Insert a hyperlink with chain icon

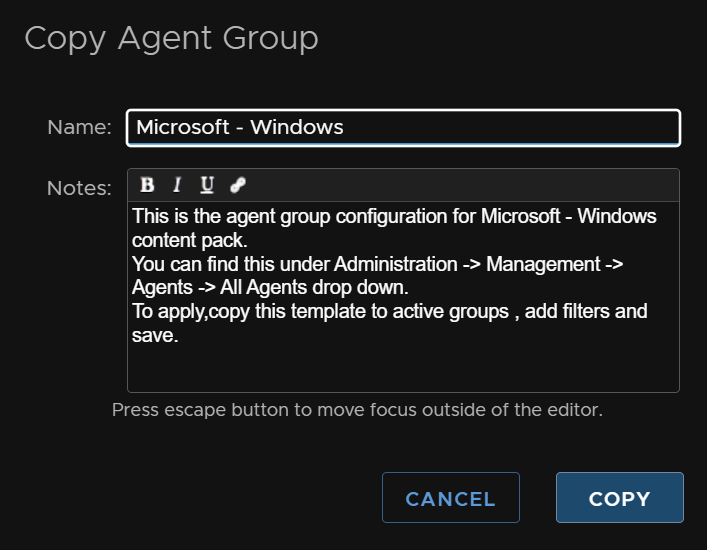(x=238, y=185)
